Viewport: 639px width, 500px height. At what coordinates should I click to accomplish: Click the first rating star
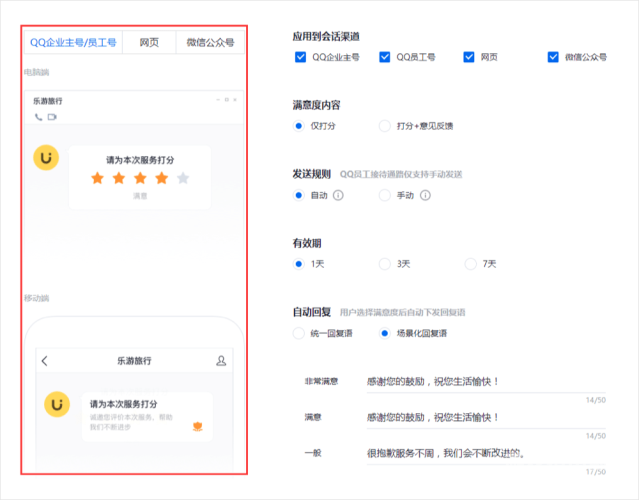tap(97, 178)
